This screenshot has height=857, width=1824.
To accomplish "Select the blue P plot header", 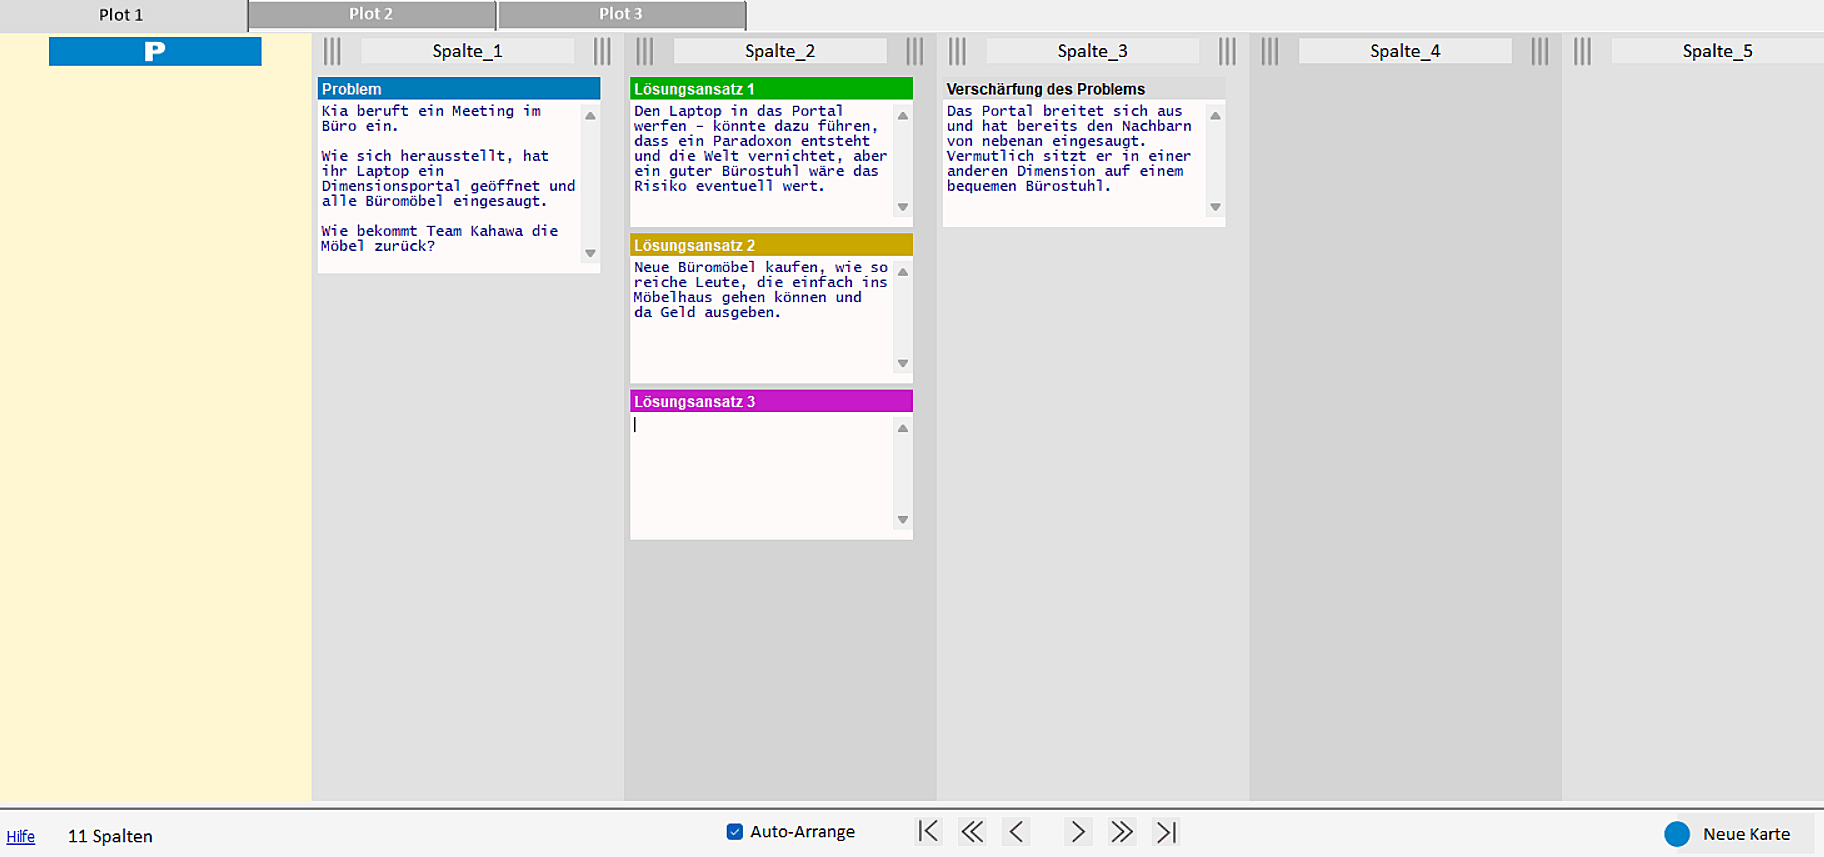I will [155, 51].
